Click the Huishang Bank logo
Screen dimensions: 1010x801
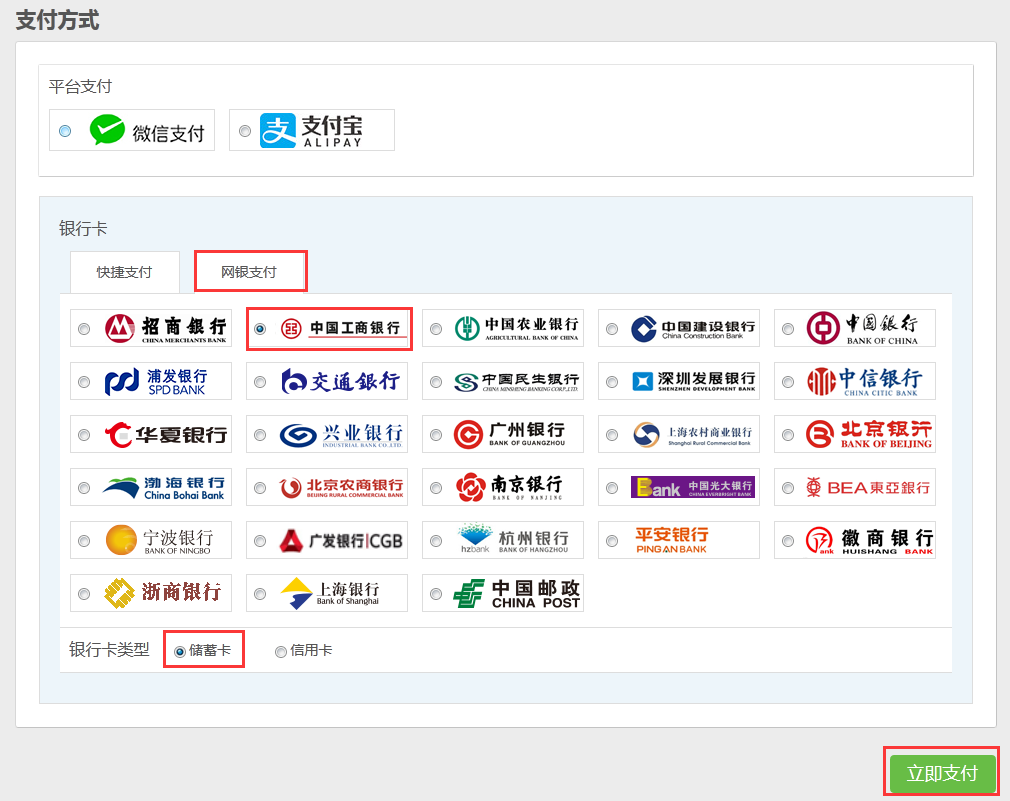(x=870, y=541)
